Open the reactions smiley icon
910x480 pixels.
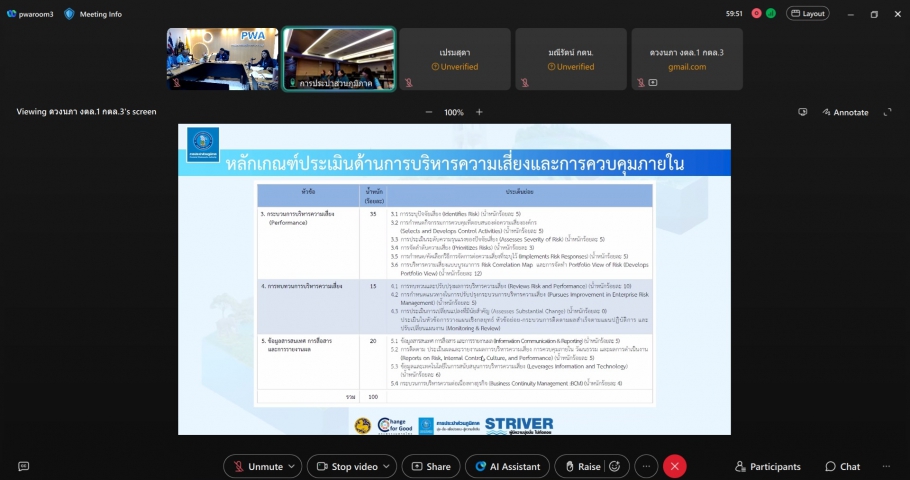[614, 466]
